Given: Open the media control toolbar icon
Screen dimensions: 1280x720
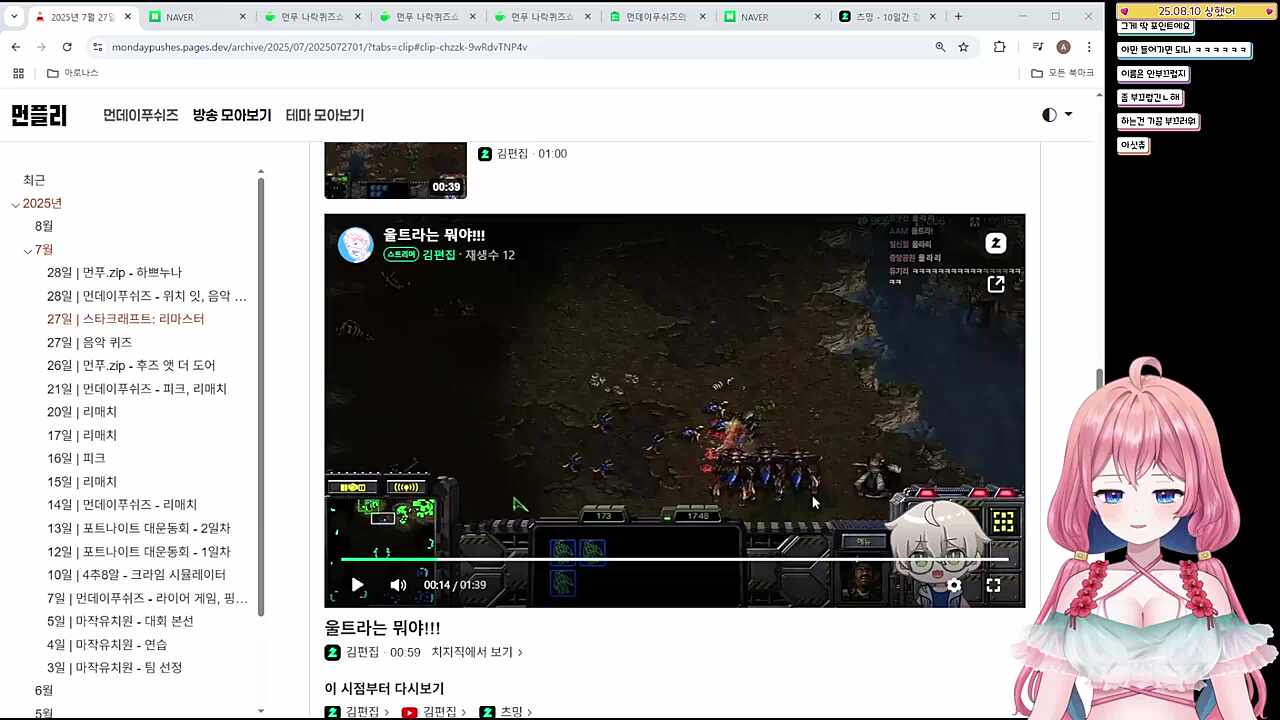Looking at the screenshot, I should click(1037, 47).
